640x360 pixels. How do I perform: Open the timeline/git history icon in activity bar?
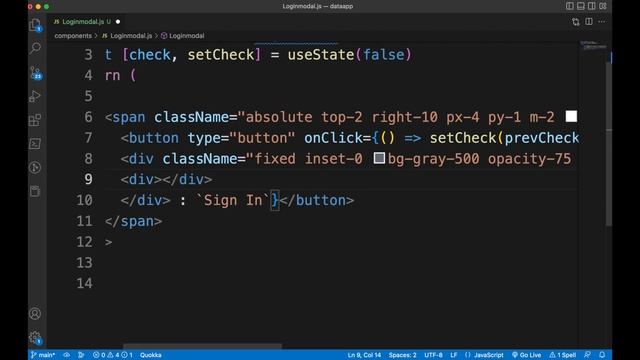[35, 167]
